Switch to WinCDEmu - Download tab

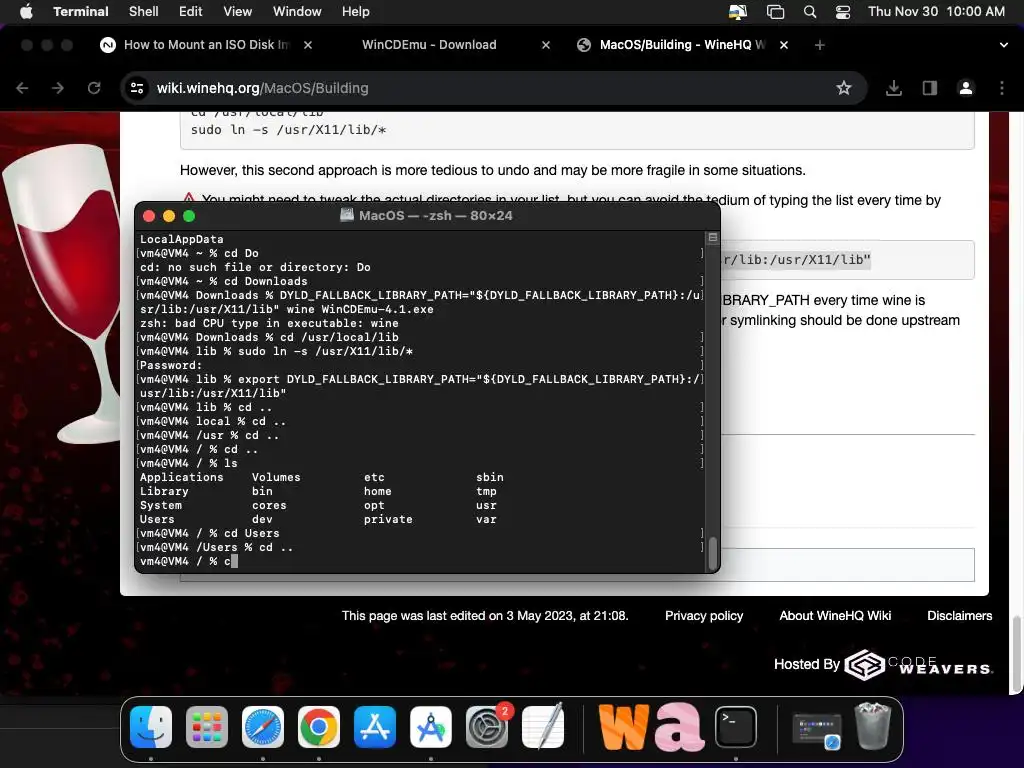point(429,44)
